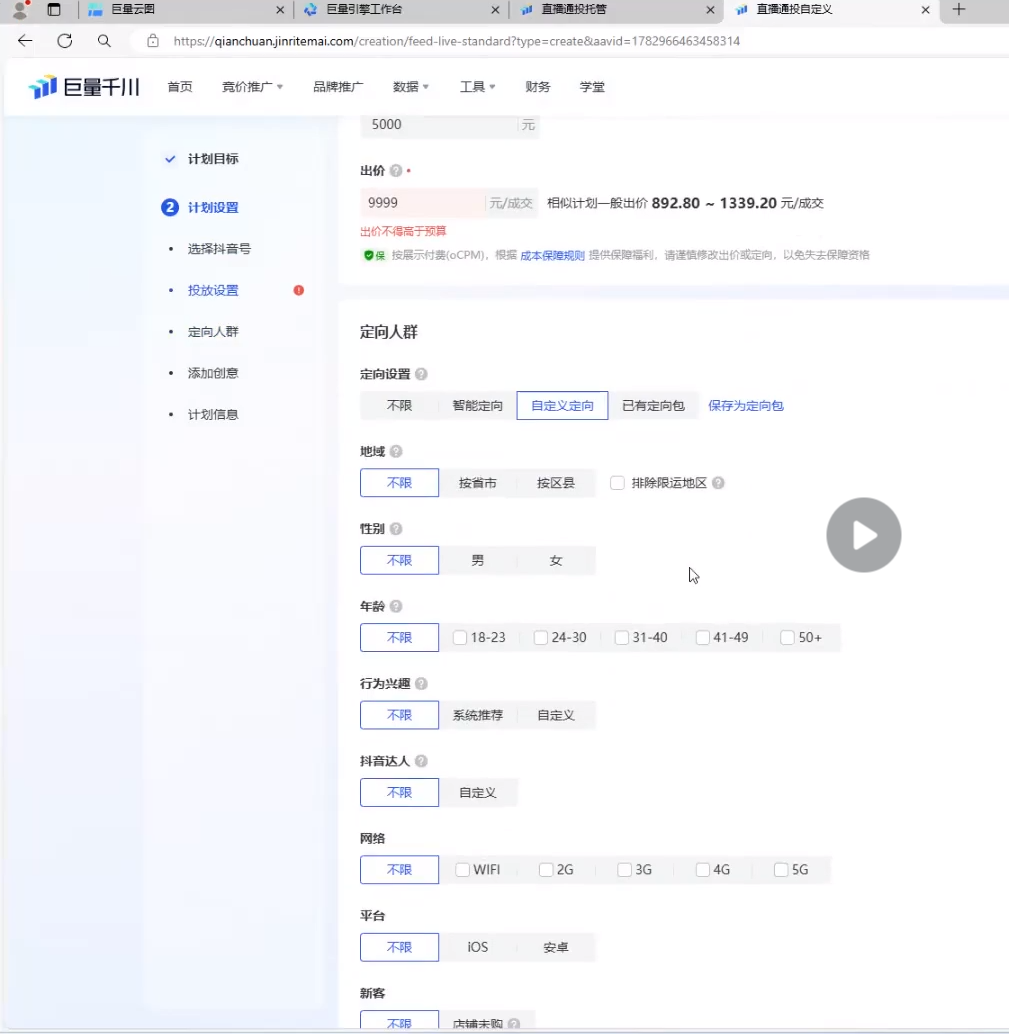Click the 巨量千川 logo
The image size is (1009, 1034).
[85, 87]
